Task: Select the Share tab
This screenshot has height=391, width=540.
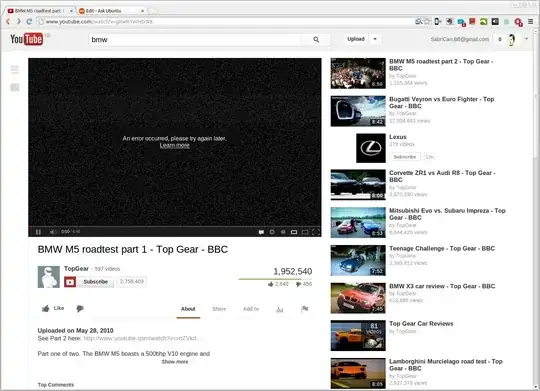Action: (219, 309)
